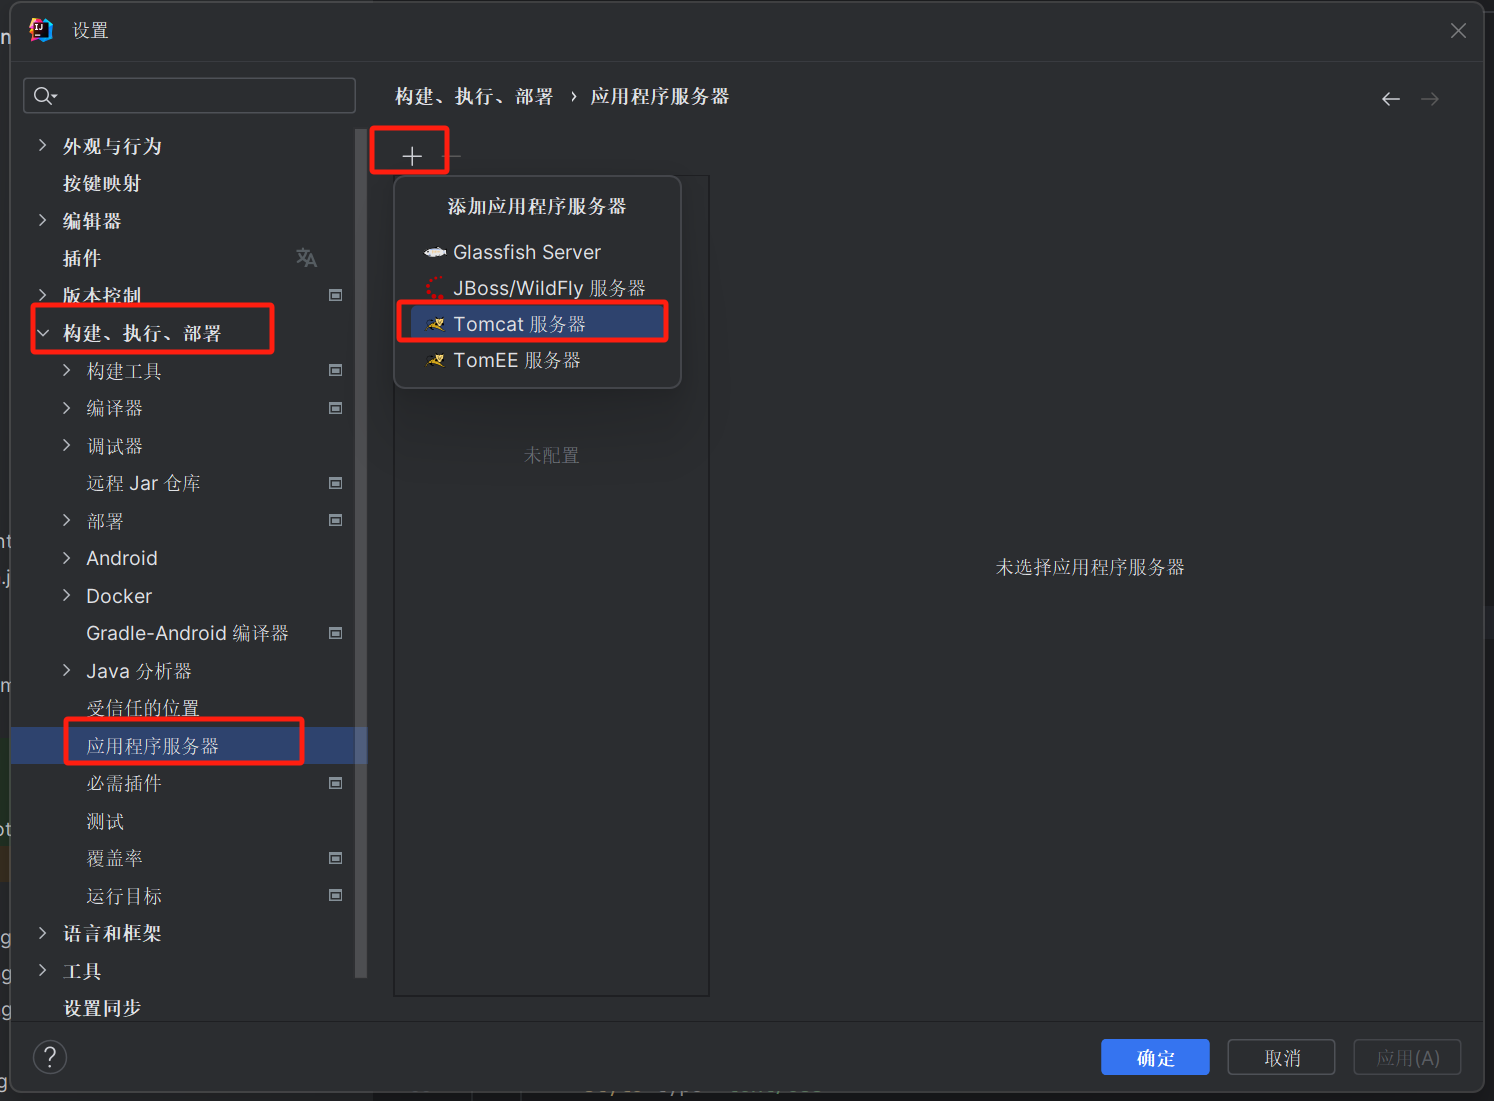The height and width of the screenshot is (1101, 1494).
Task: Click the project-level icon beside 部署
Action: [x=336, y=520]
